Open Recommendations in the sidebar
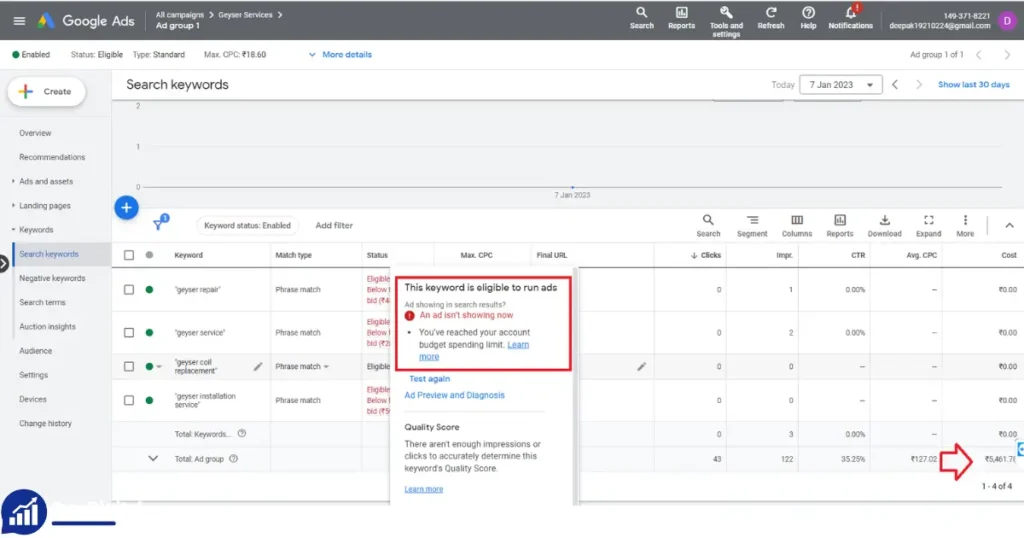The width and height of the screenshot is (1024, 538). [52, 157]
